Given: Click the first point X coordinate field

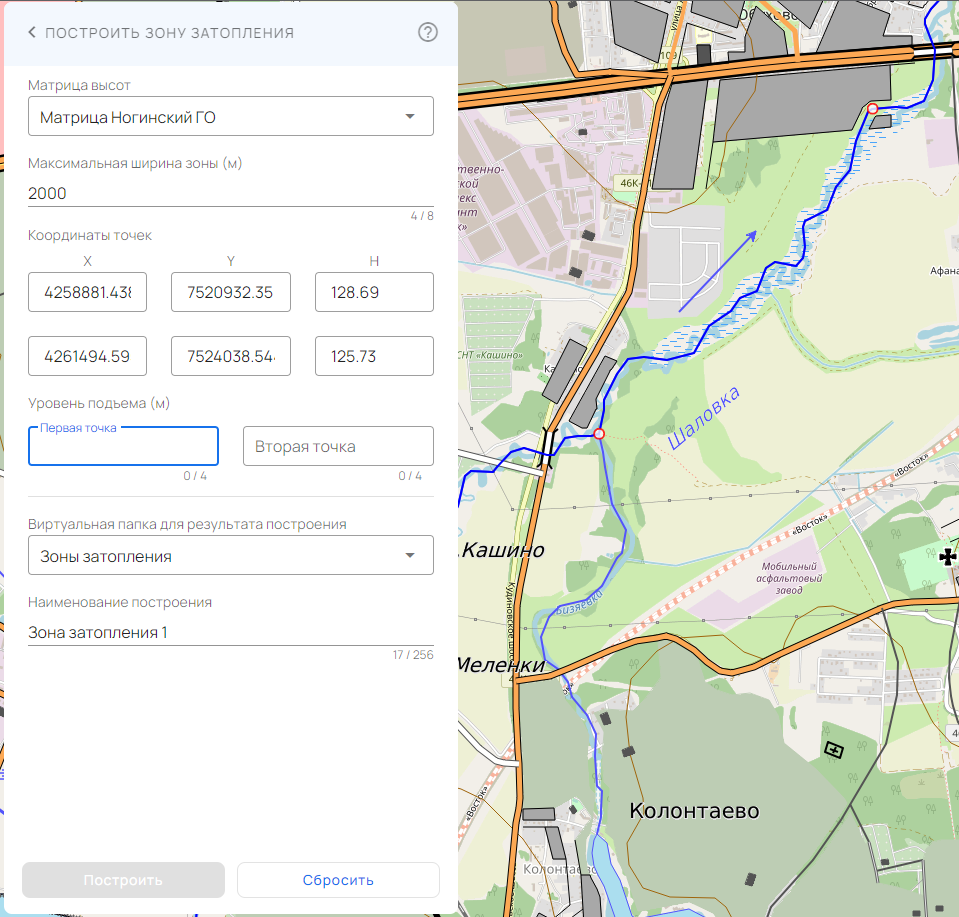Looking at the screenshot, I should point(87,292).
